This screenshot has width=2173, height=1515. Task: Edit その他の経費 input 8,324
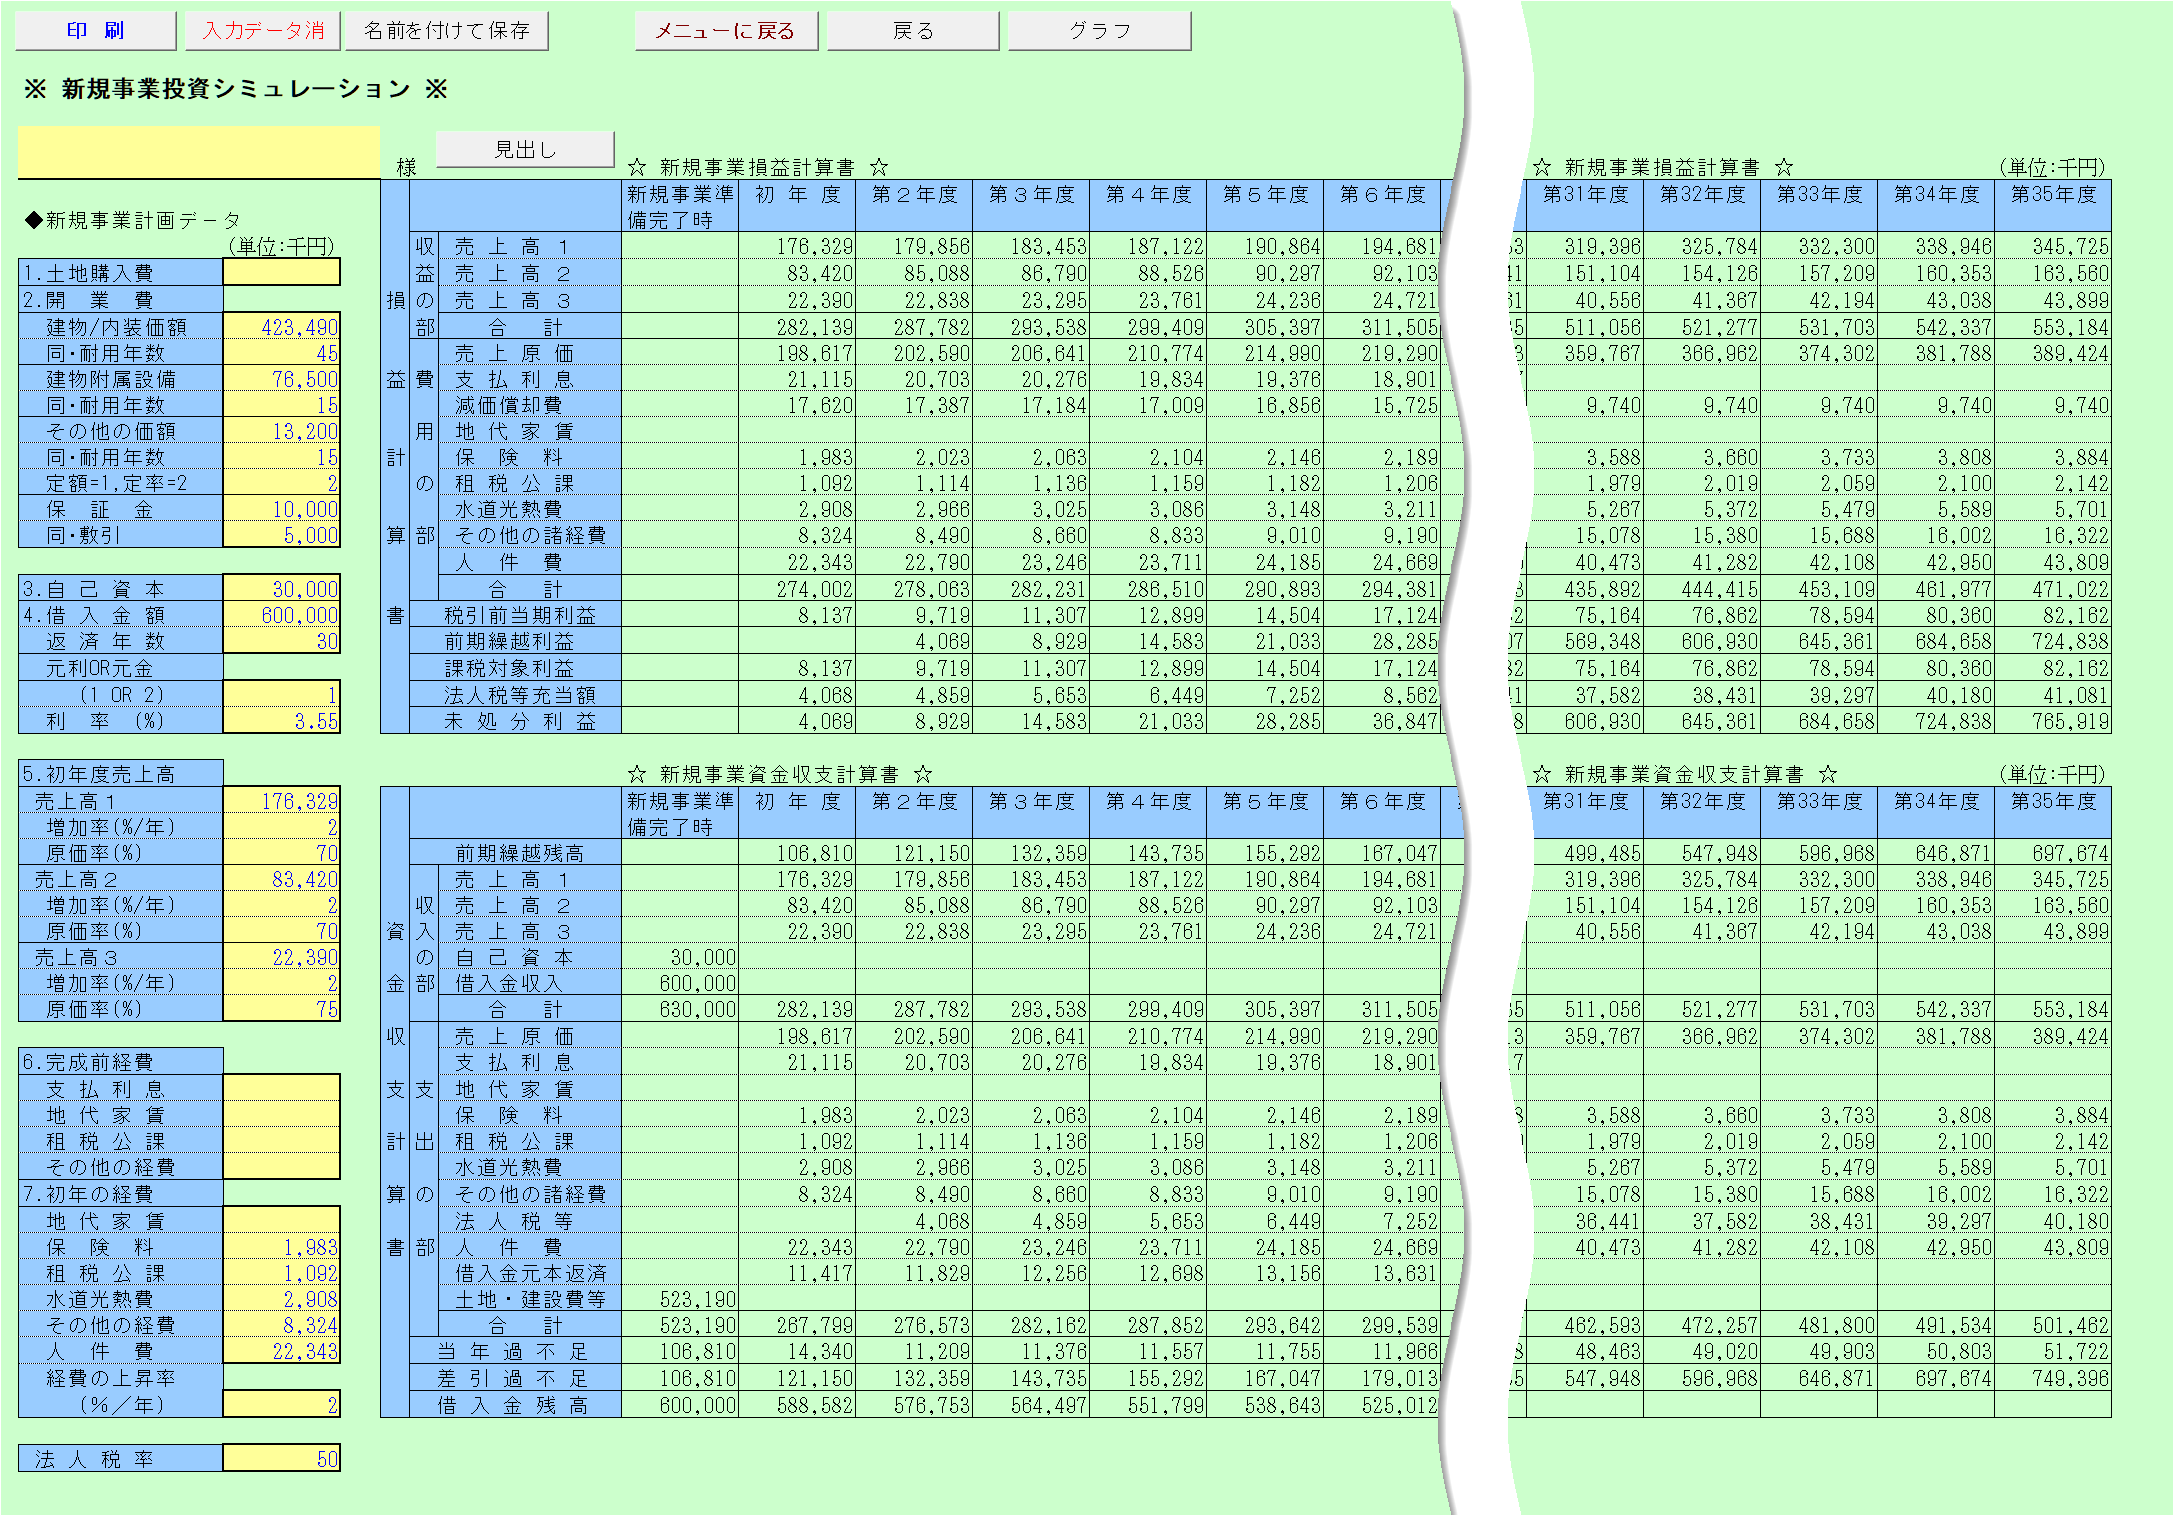click(281, 1324)
